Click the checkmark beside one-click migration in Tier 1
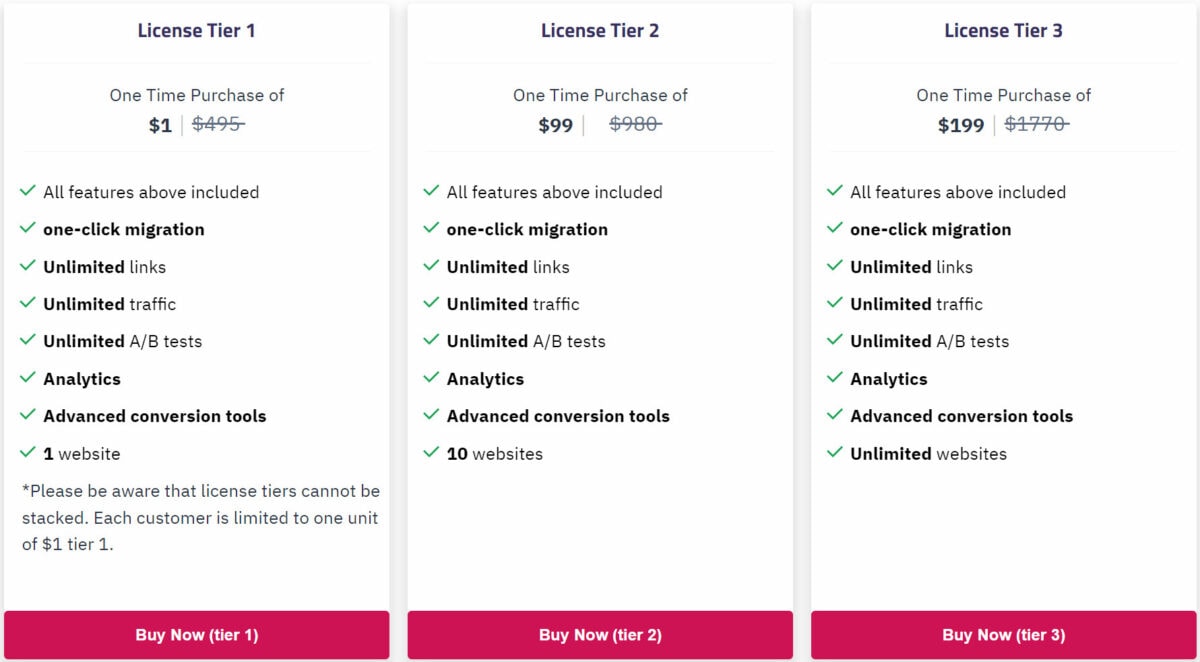The height and width of the screenshot is (662, 1200). click(27, 229)
